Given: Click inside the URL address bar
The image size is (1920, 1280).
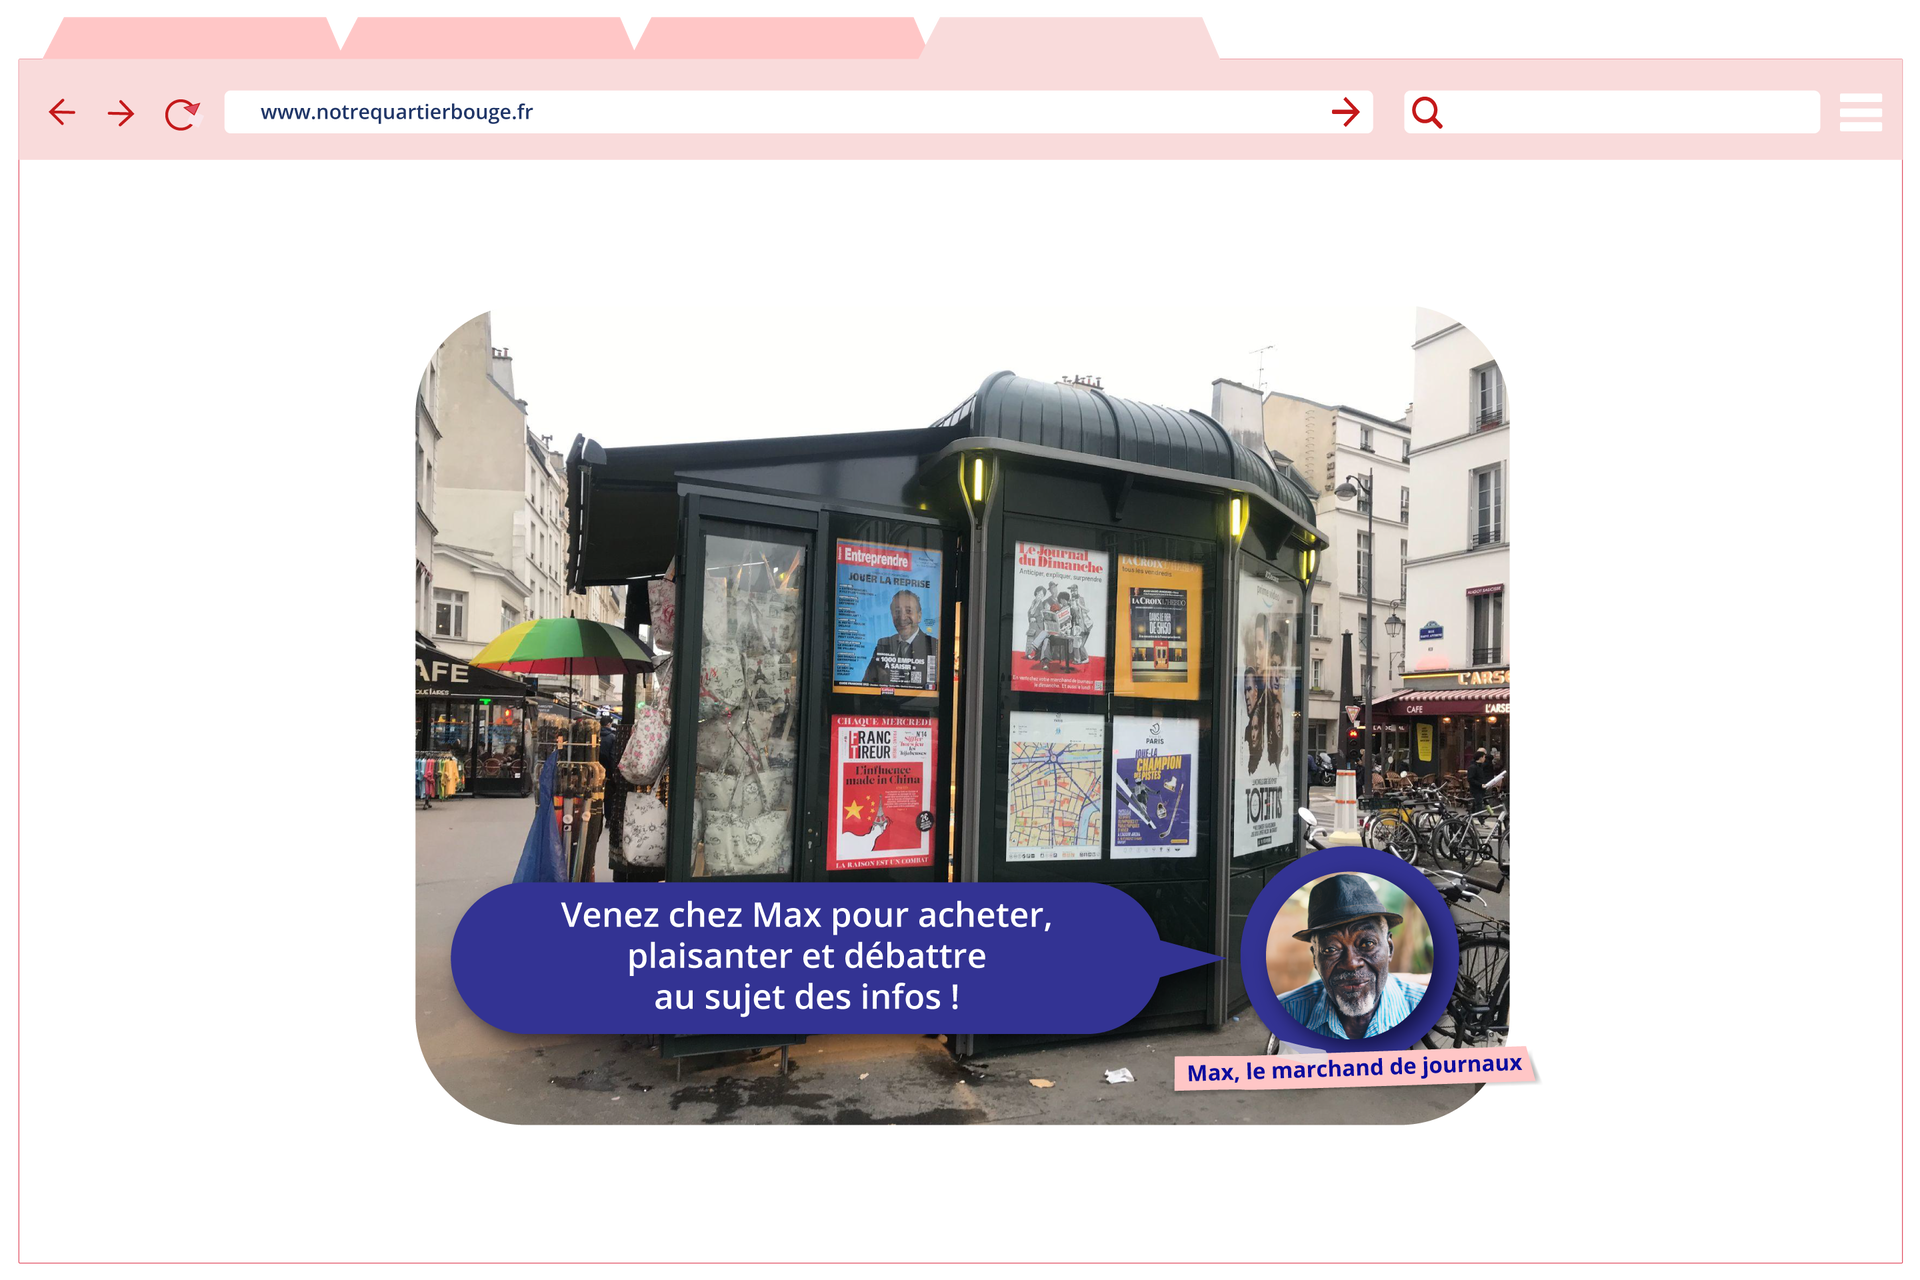Looking at the screenshot, I should (x=700, y=113).
